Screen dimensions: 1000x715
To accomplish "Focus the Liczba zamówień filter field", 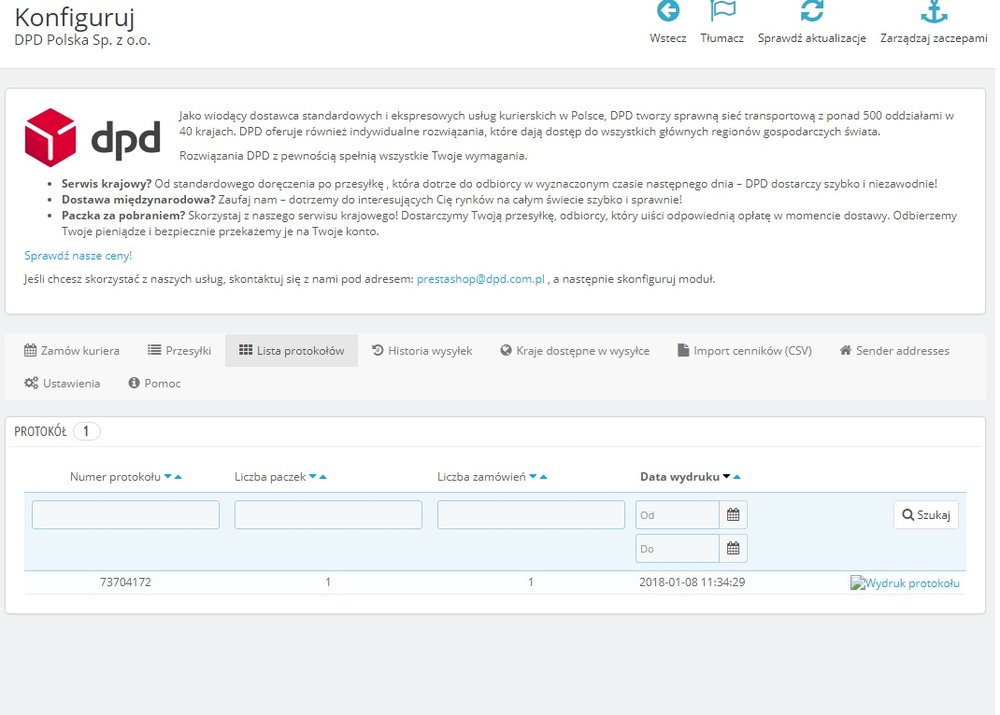I will (531, 515).
